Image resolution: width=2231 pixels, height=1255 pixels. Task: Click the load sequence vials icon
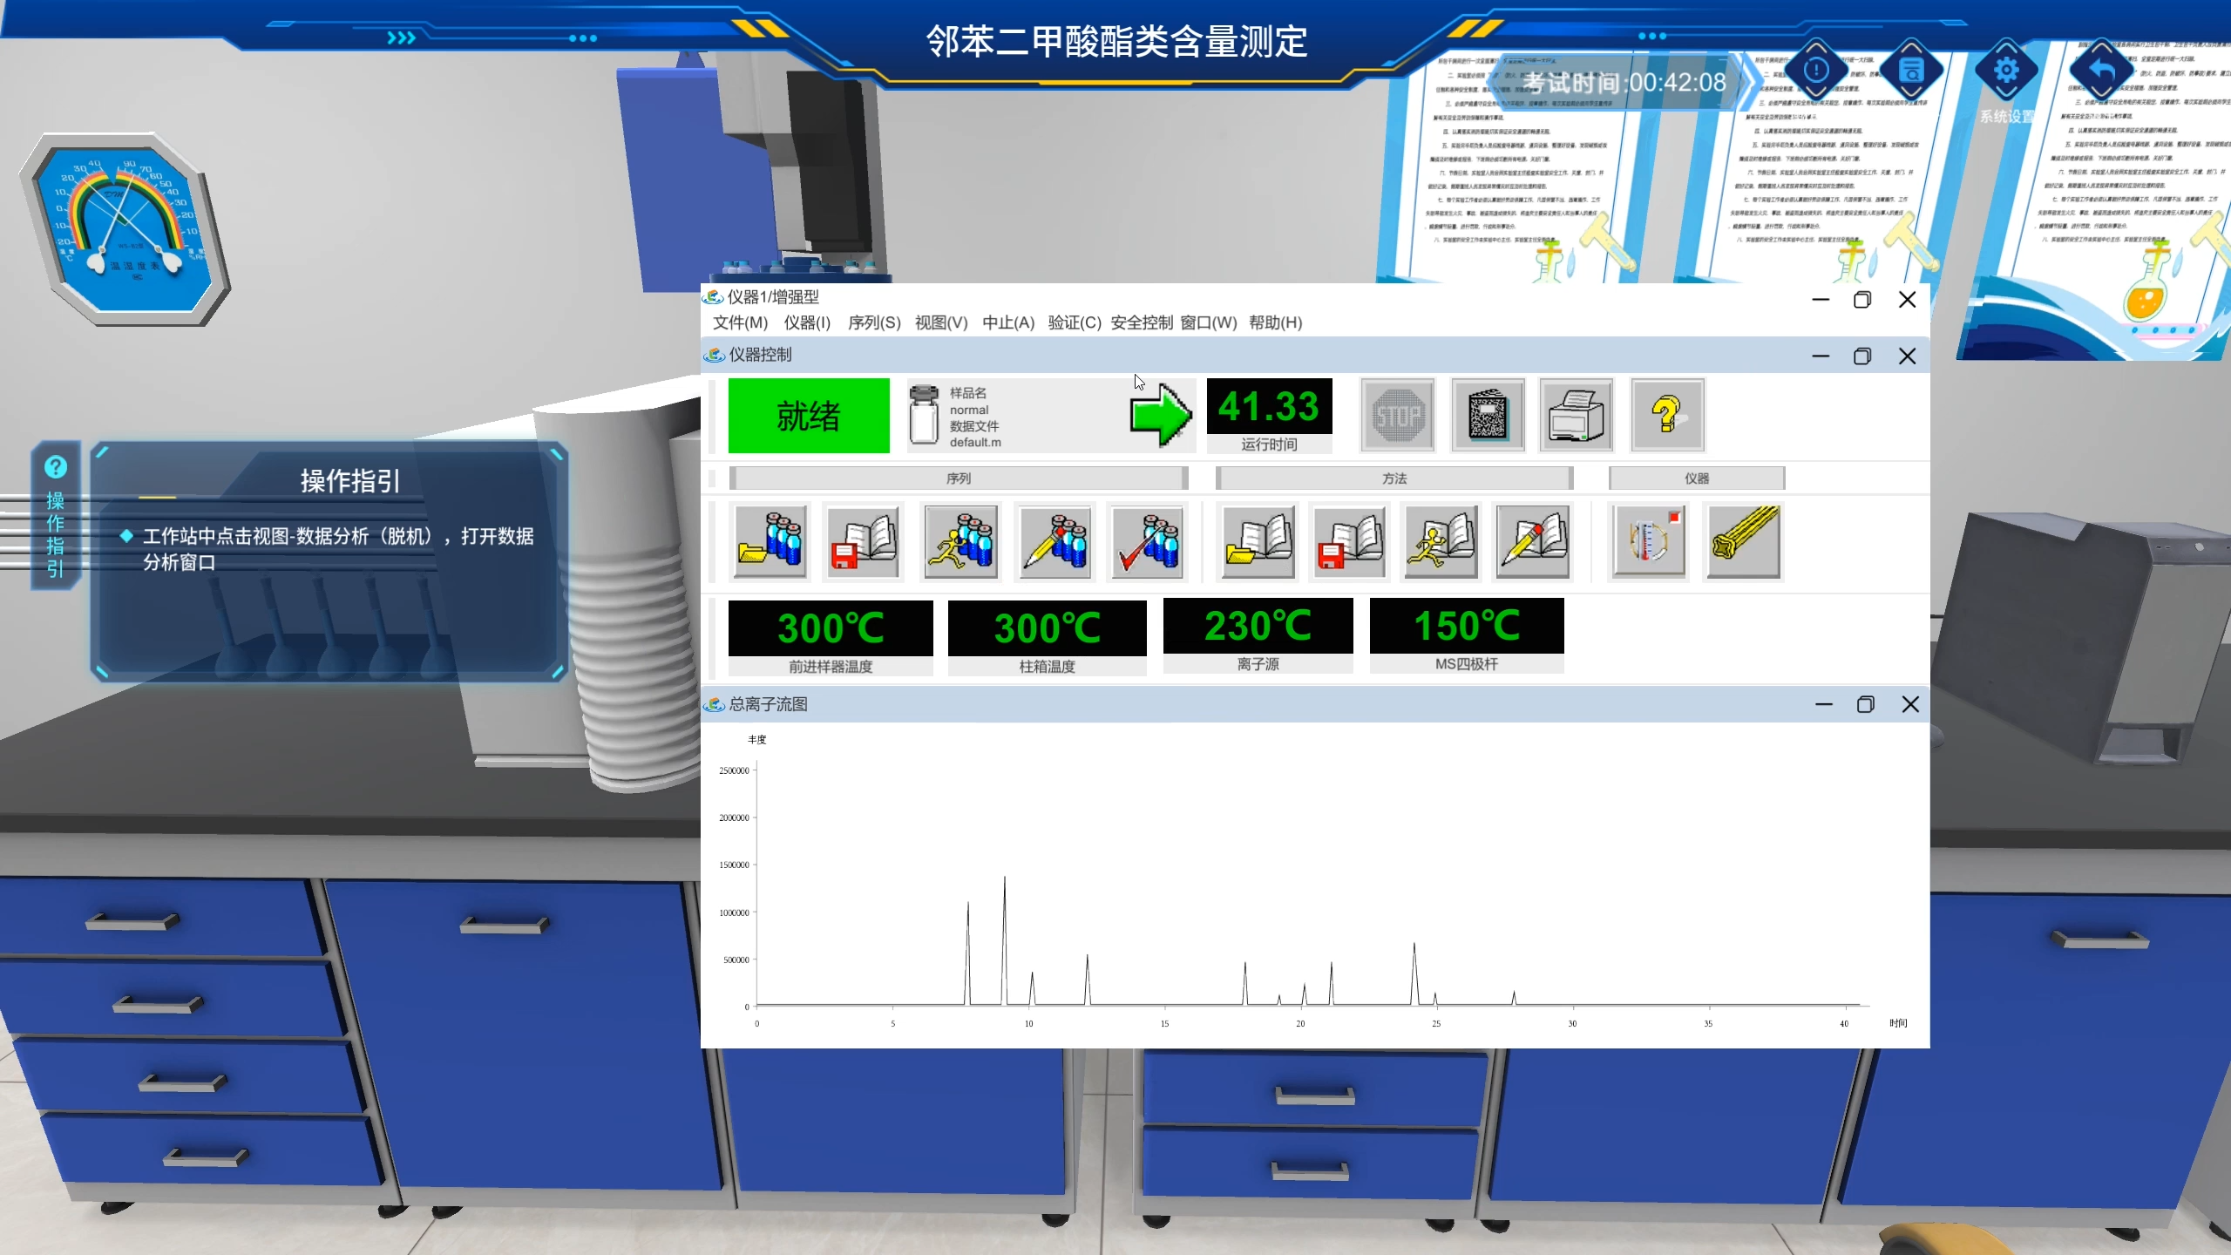770,542
